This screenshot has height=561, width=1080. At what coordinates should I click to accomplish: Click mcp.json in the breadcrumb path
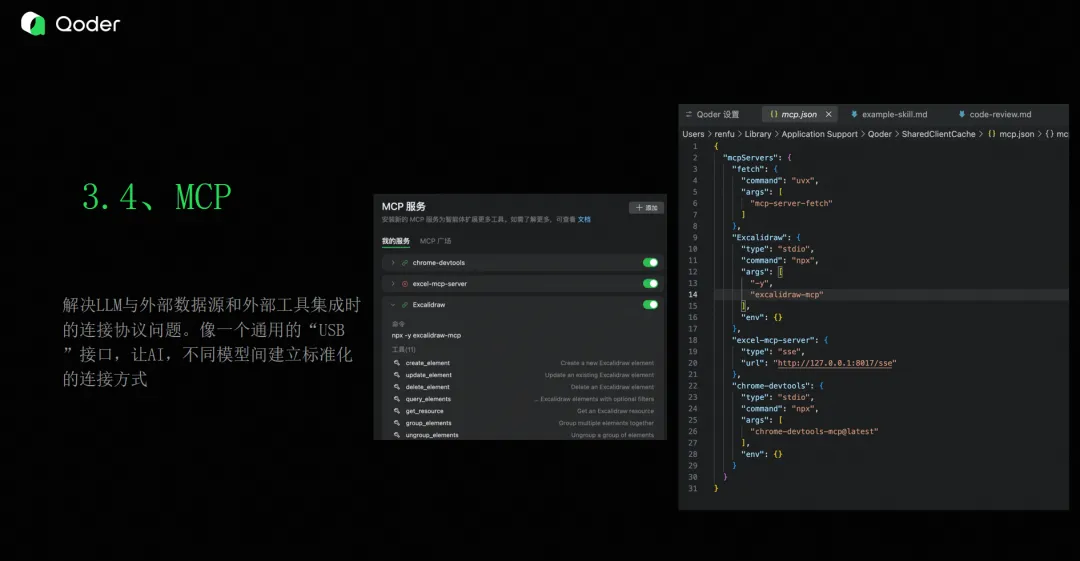(1017, 134)
